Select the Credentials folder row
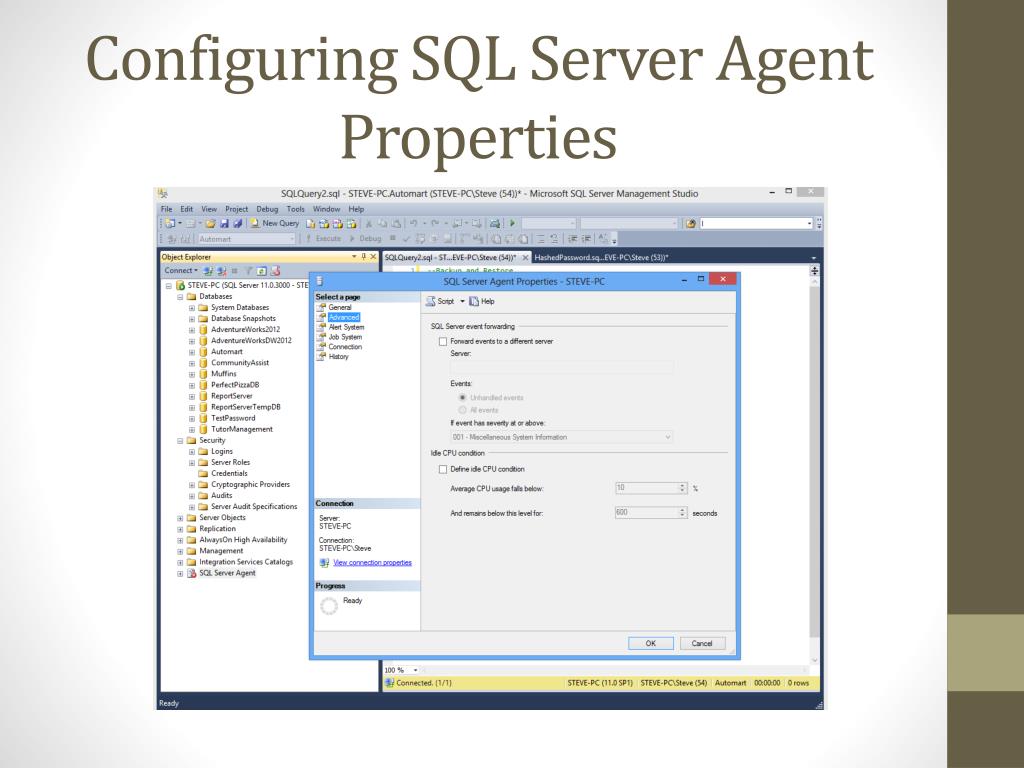Screen dimensions: 1024x768 (x=229, y=474)
